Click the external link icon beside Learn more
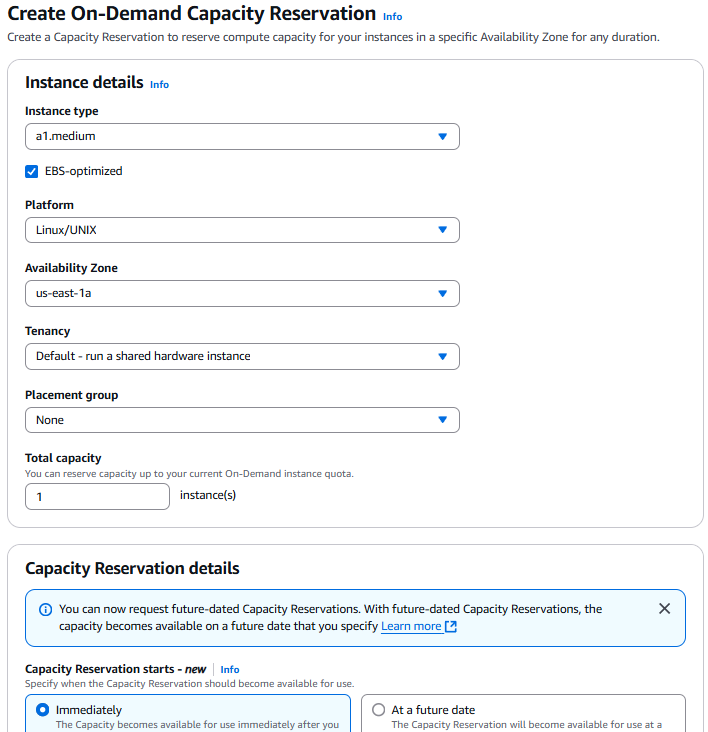The width and height of the screenshot is (708, 732). point(451,627)
